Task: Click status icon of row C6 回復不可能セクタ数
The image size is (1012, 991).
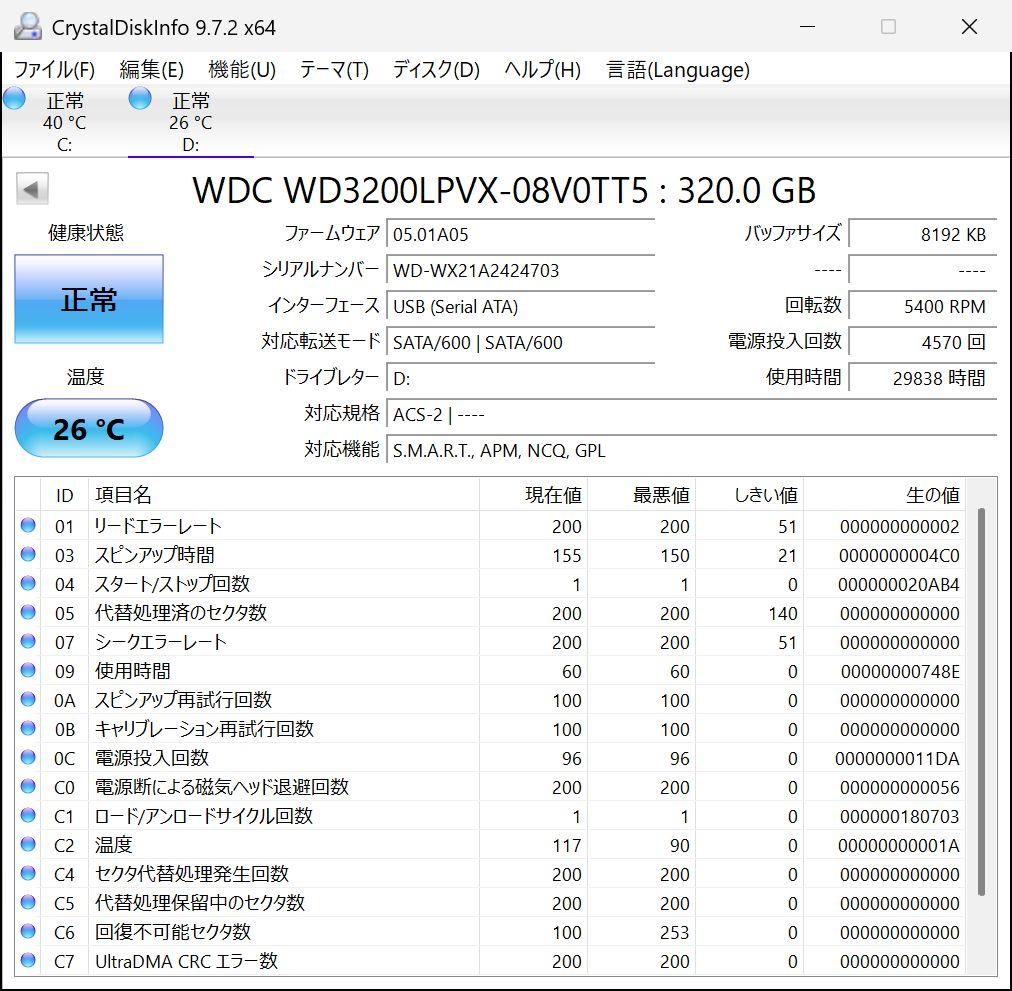Action: [28, 932]
